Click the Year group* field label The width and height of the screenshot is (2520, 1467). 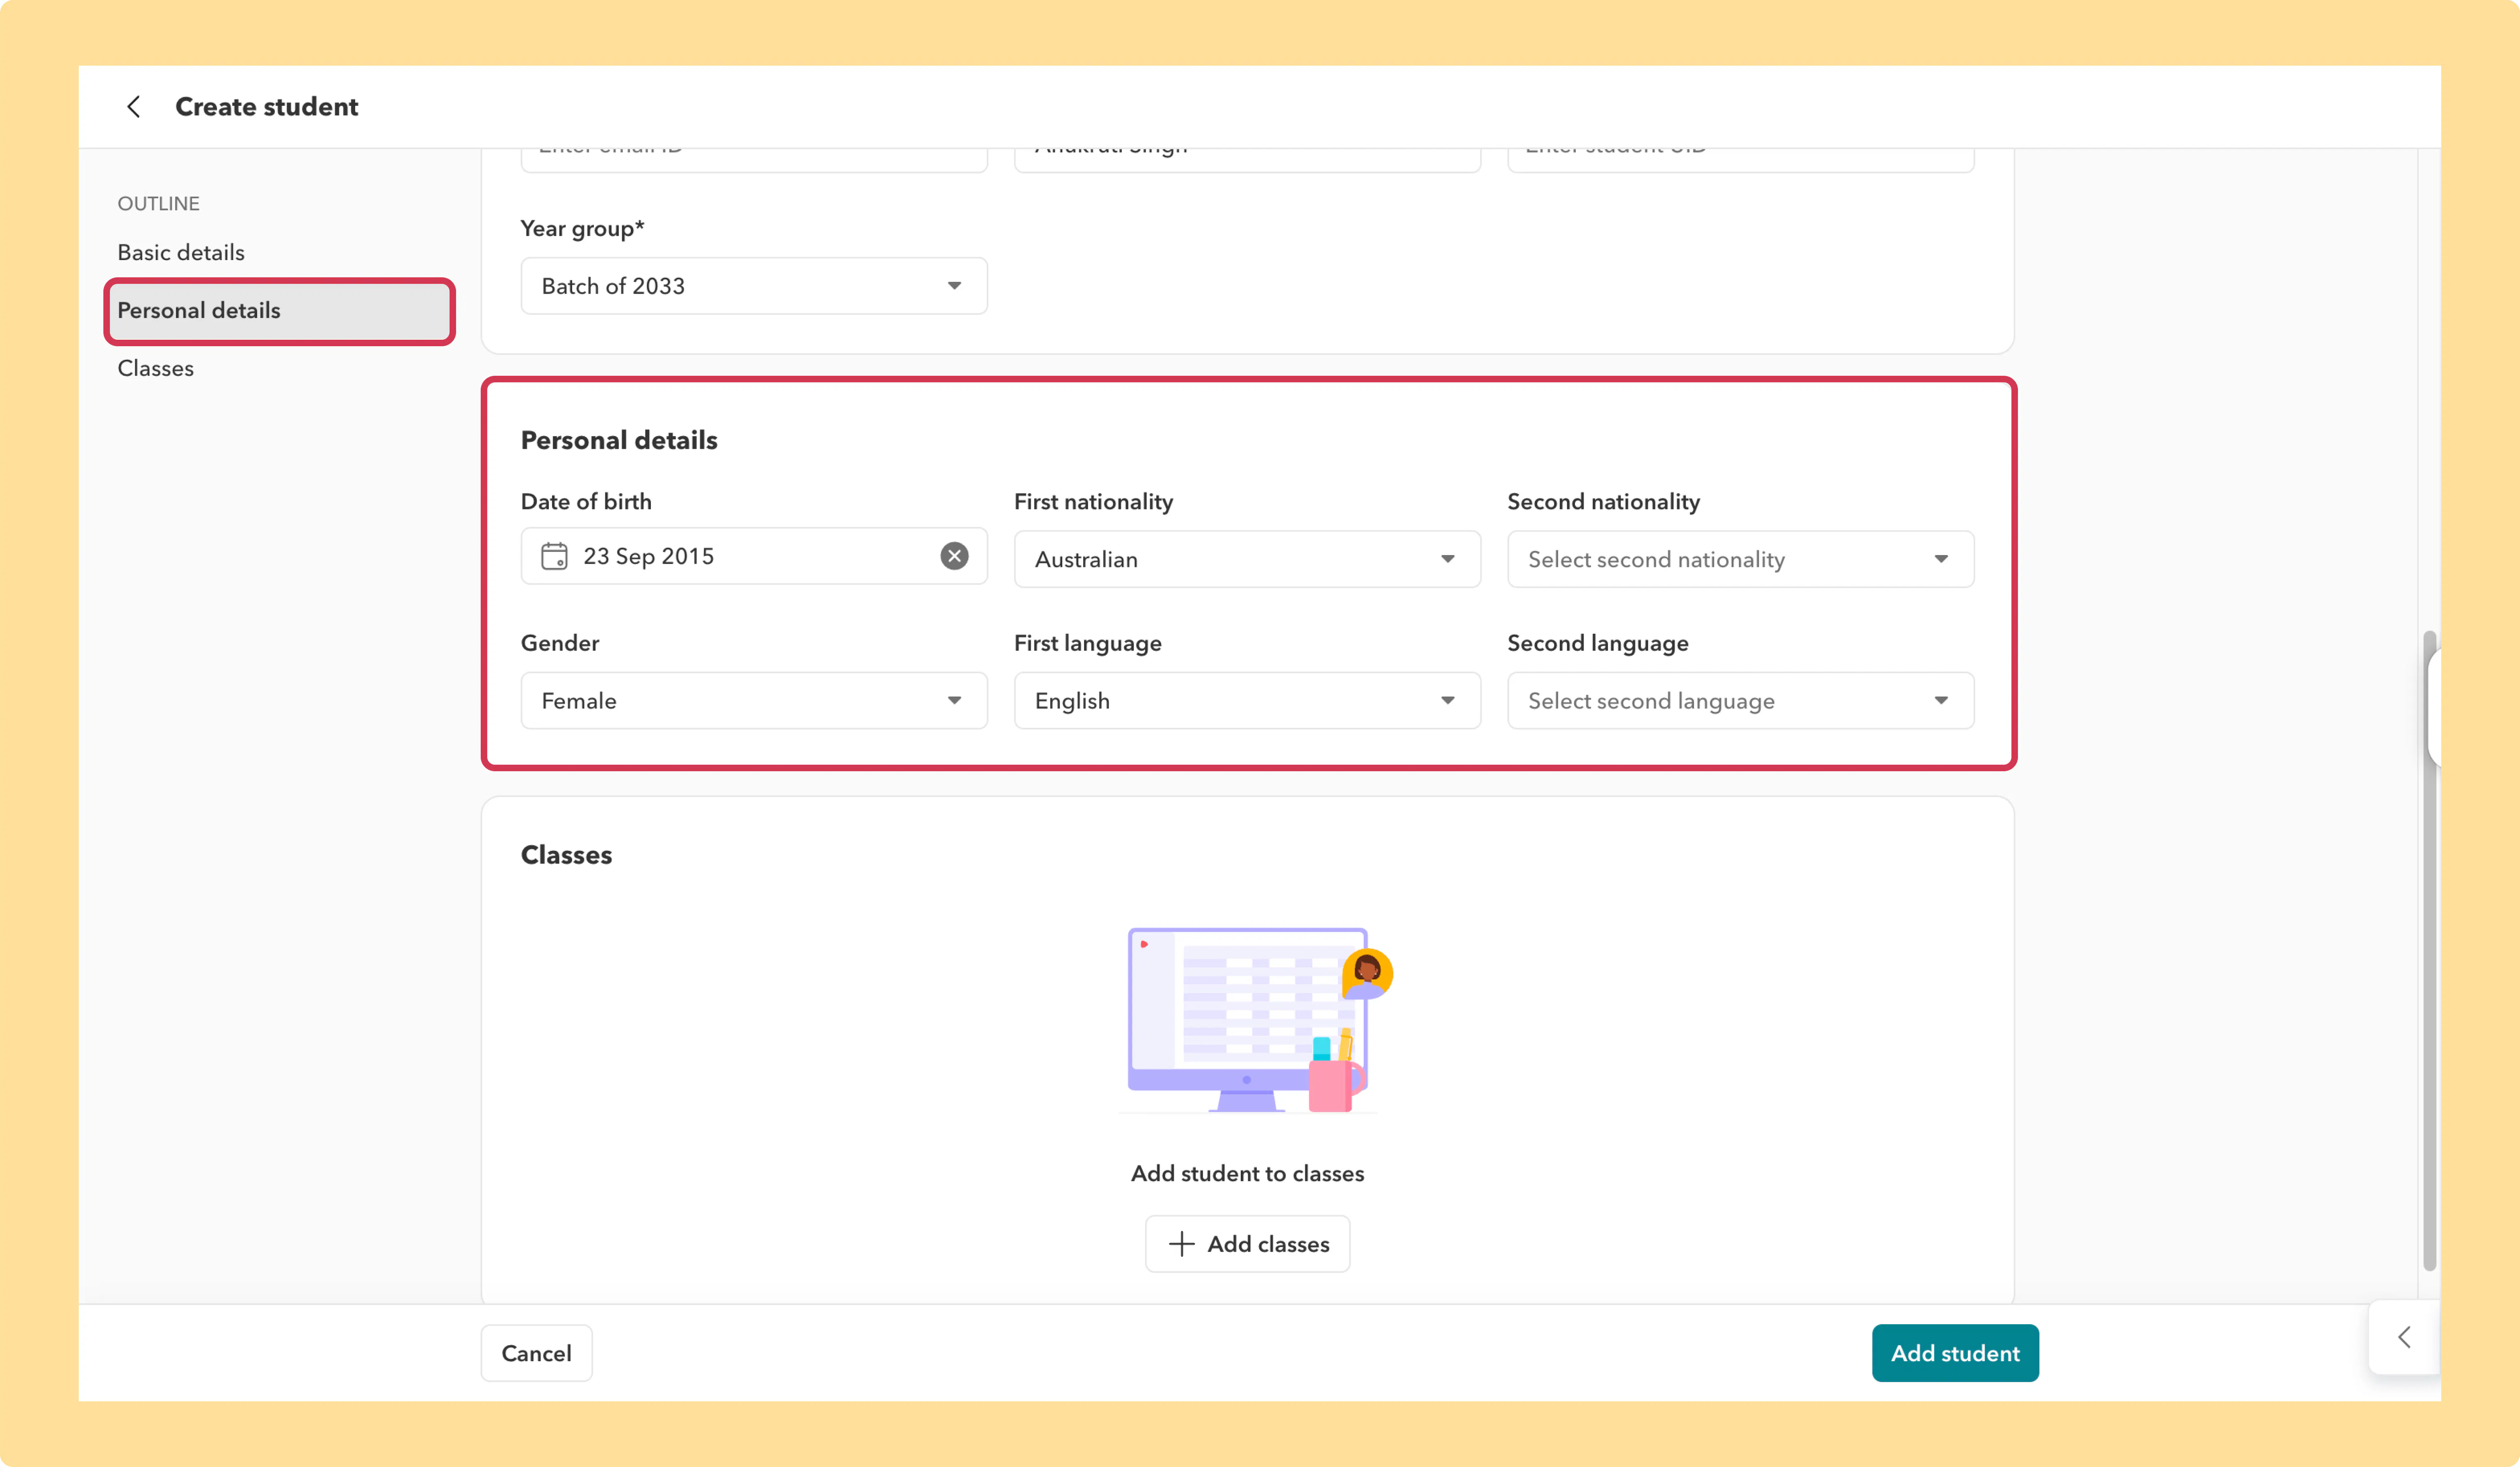(582, 229)
